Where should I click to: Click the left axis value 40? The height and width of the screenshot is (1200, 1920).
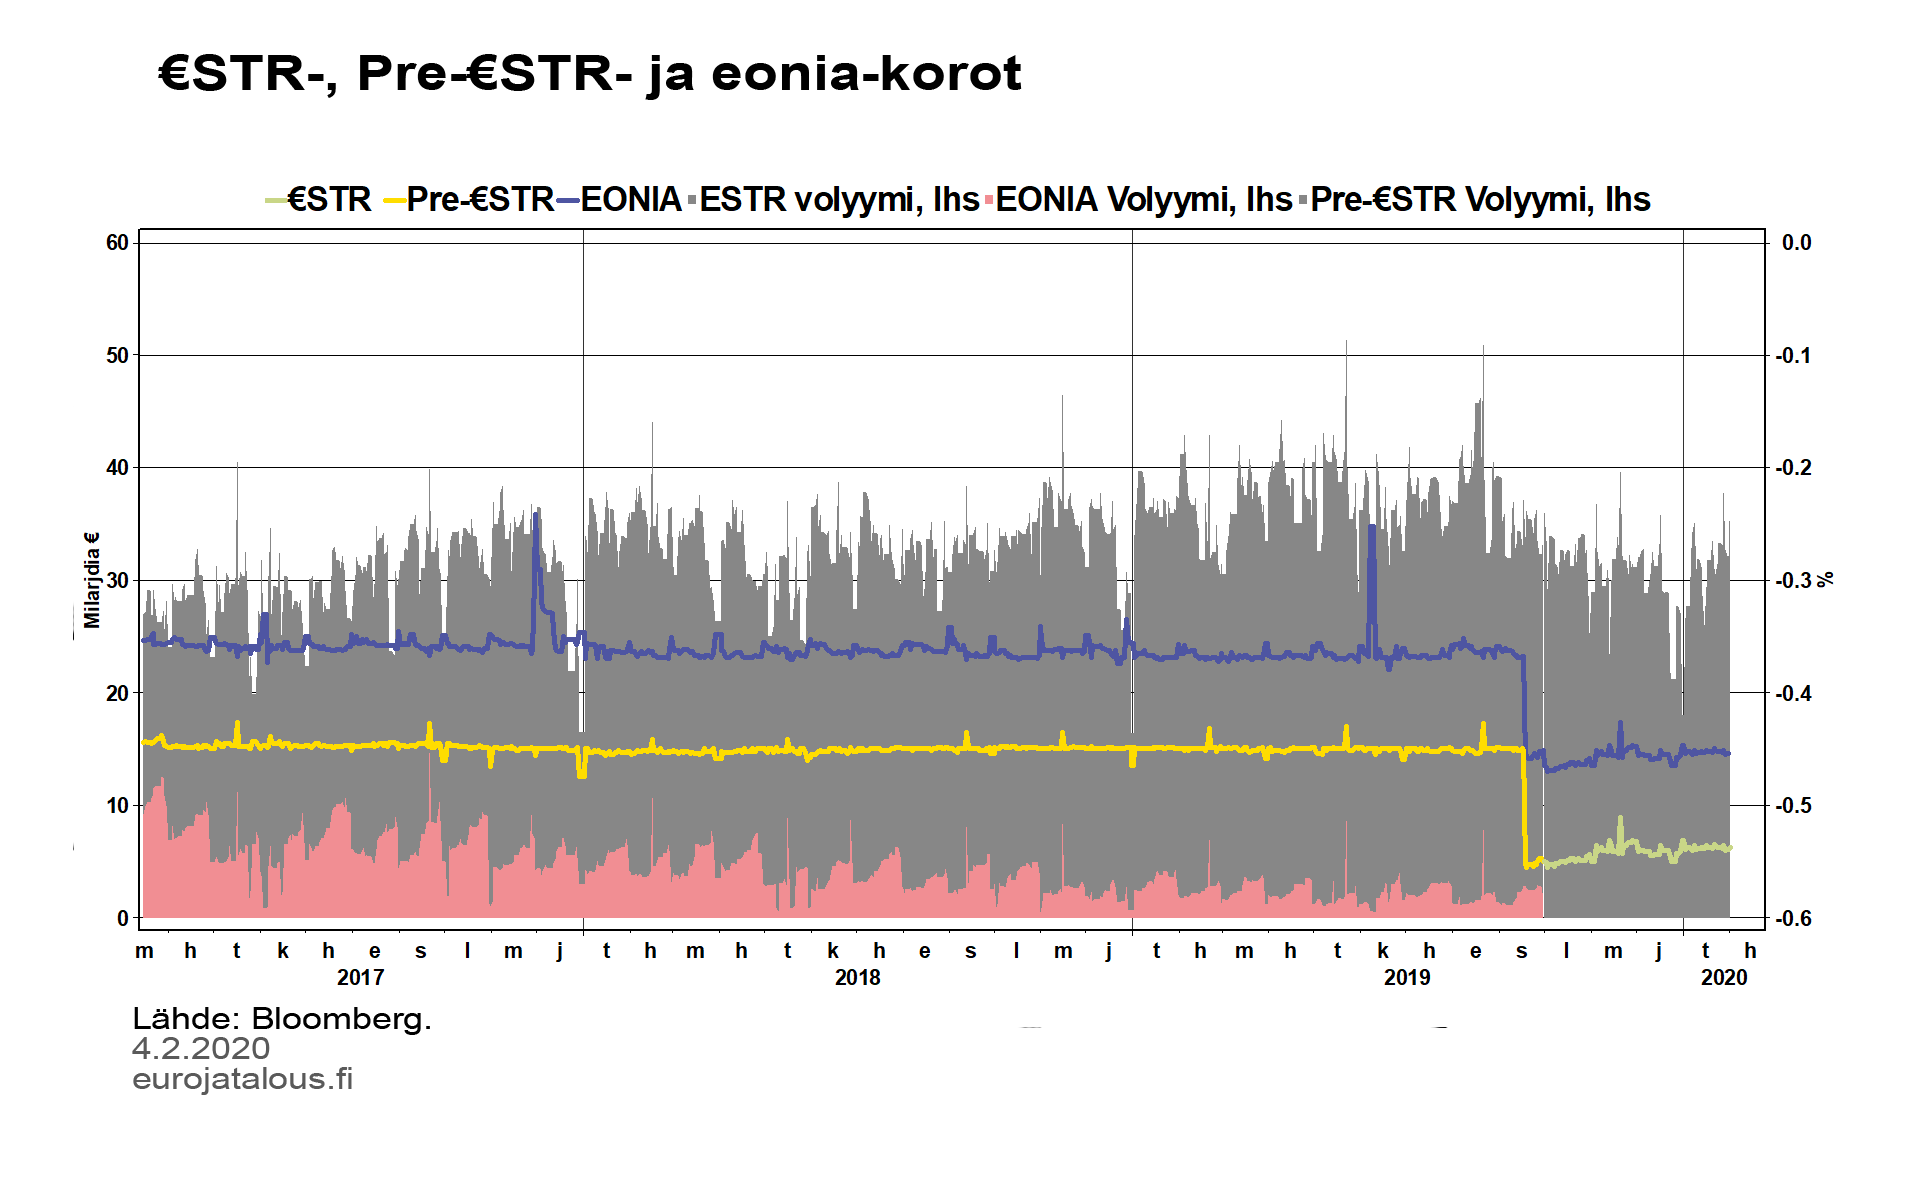[x=117, y=468]
